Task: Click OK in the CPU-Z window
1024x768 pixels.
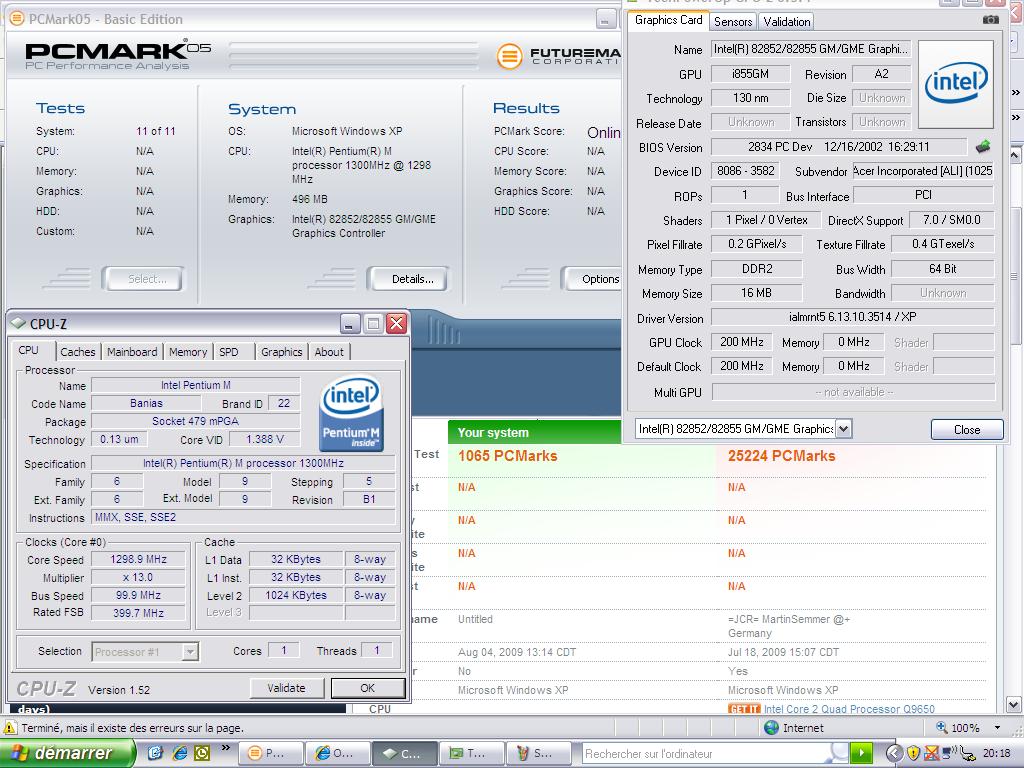Action: point(368,688)
